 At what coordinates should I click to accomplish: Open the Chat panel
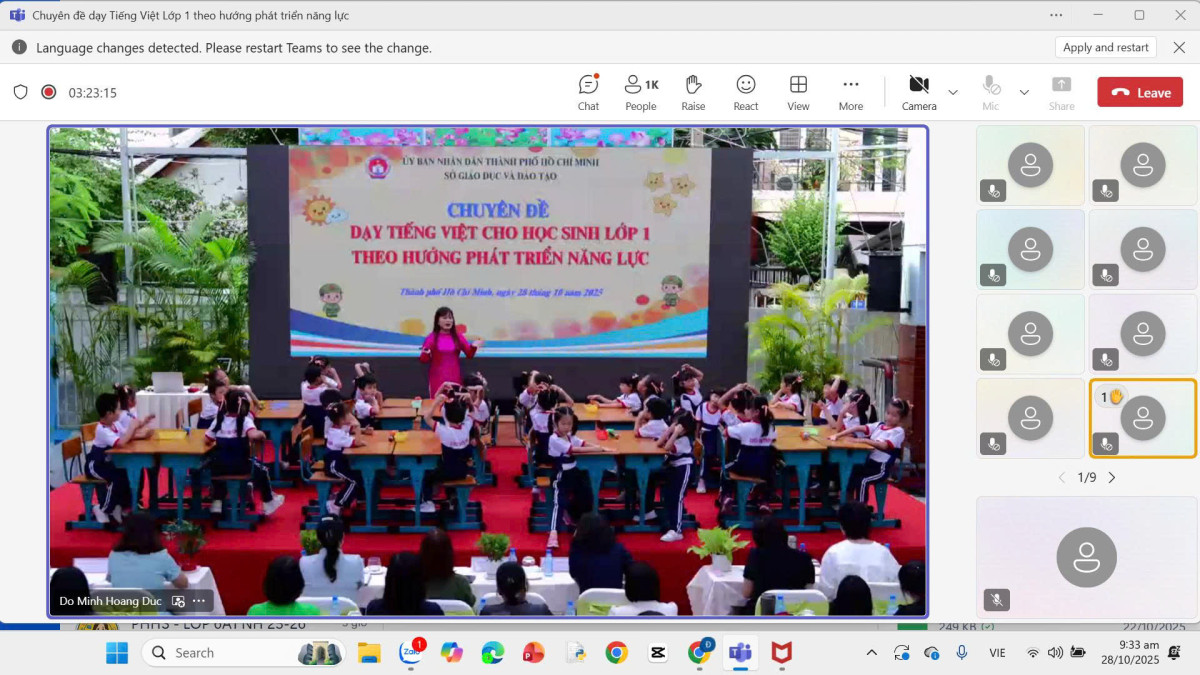588,92
